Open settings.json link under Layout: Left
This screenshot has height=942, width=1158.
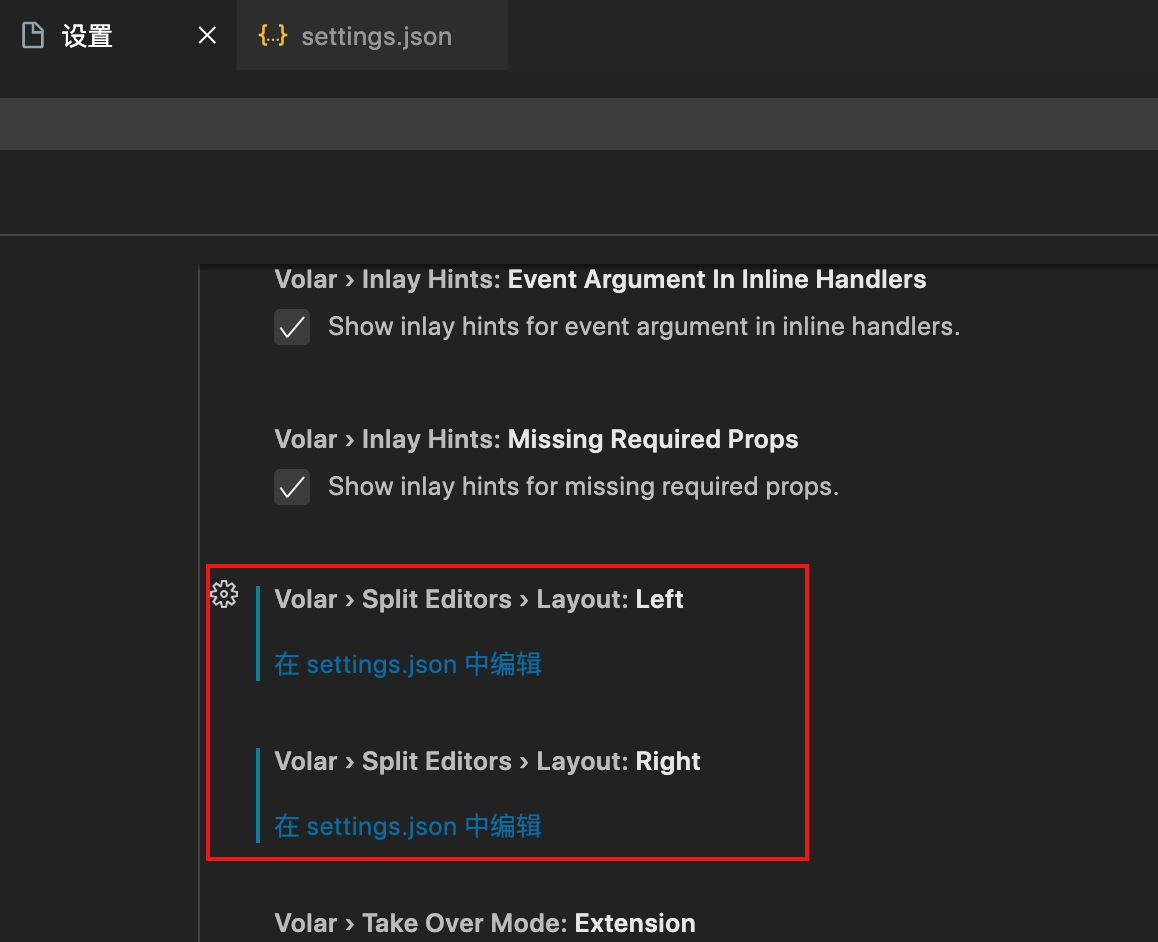408,664
